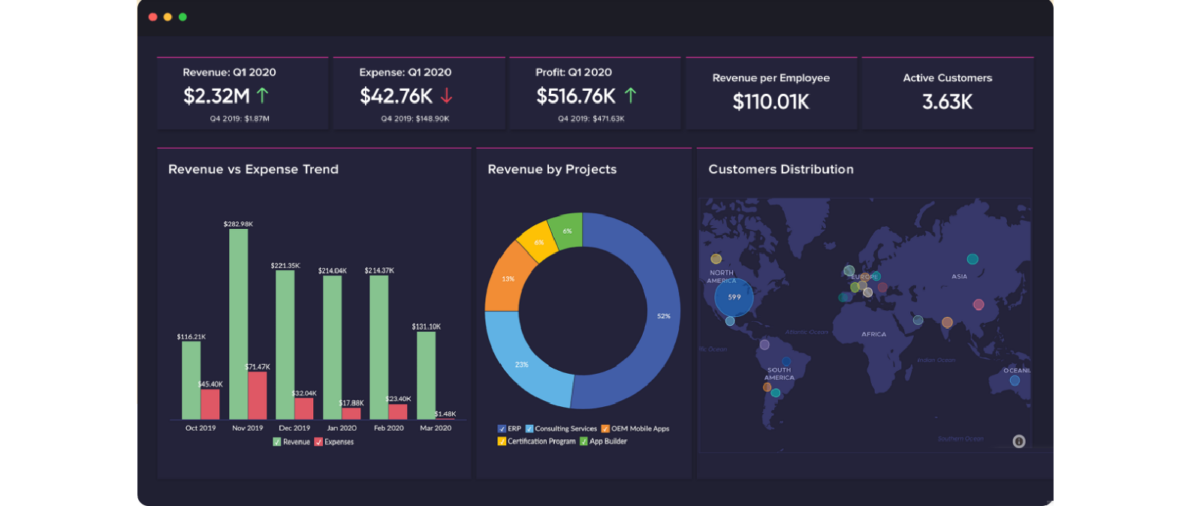1200x506 pixels.
Task: Click the green up arrow beside Revenue Q1 2020
Action: [263, 96]
